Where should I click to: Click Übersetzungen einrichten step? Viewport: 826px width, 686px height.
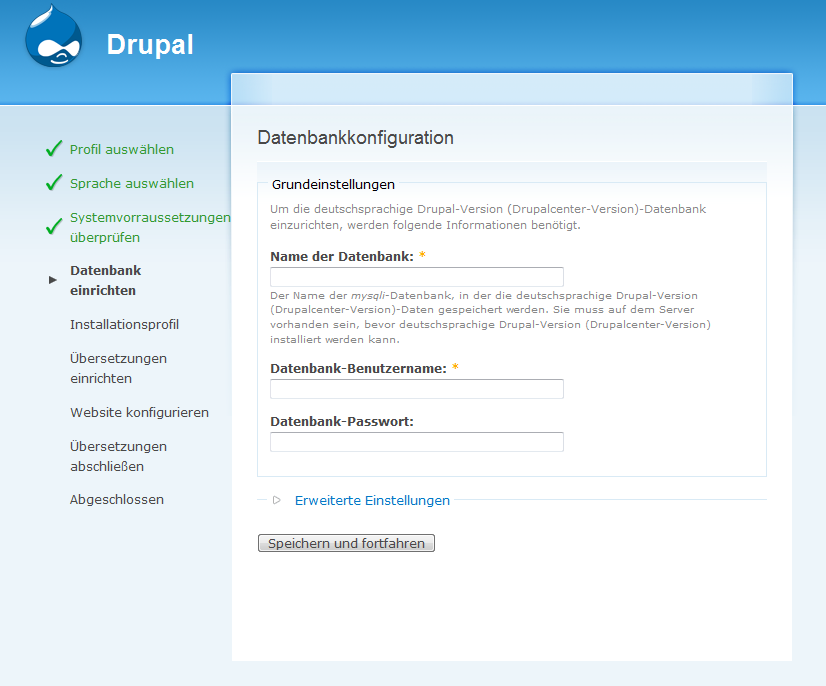pyautogui.click(x=118, y=368)
